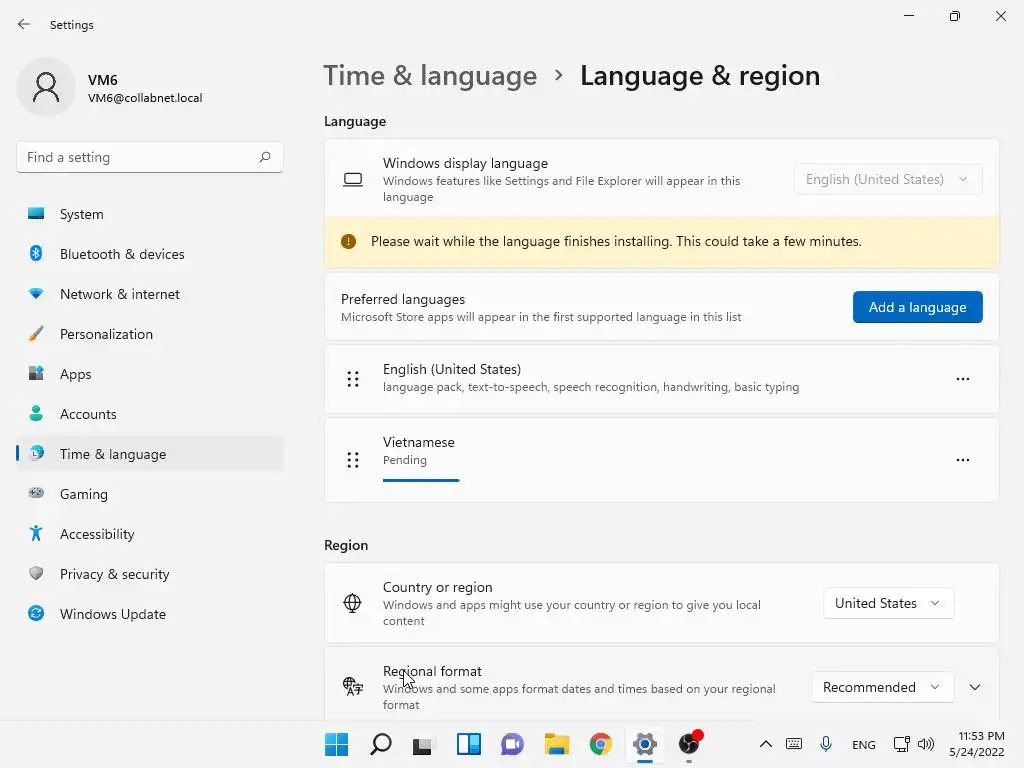1024x768 pixels.
Task: Switch input language via ENG indicator
Action: (863, 744)
